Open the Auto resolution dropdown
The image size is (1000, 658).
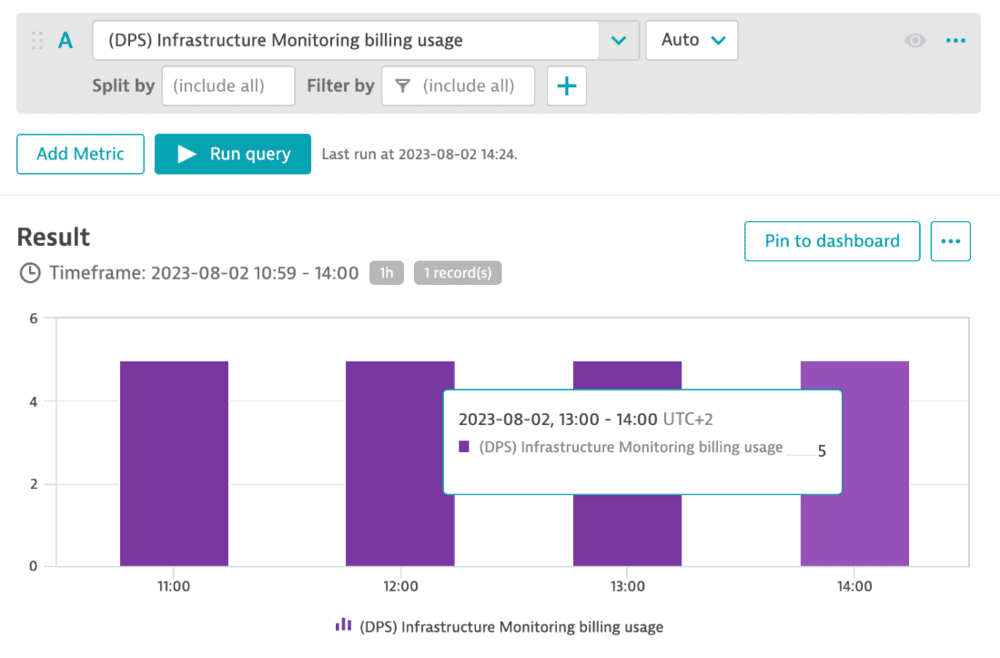pos(691,40)
